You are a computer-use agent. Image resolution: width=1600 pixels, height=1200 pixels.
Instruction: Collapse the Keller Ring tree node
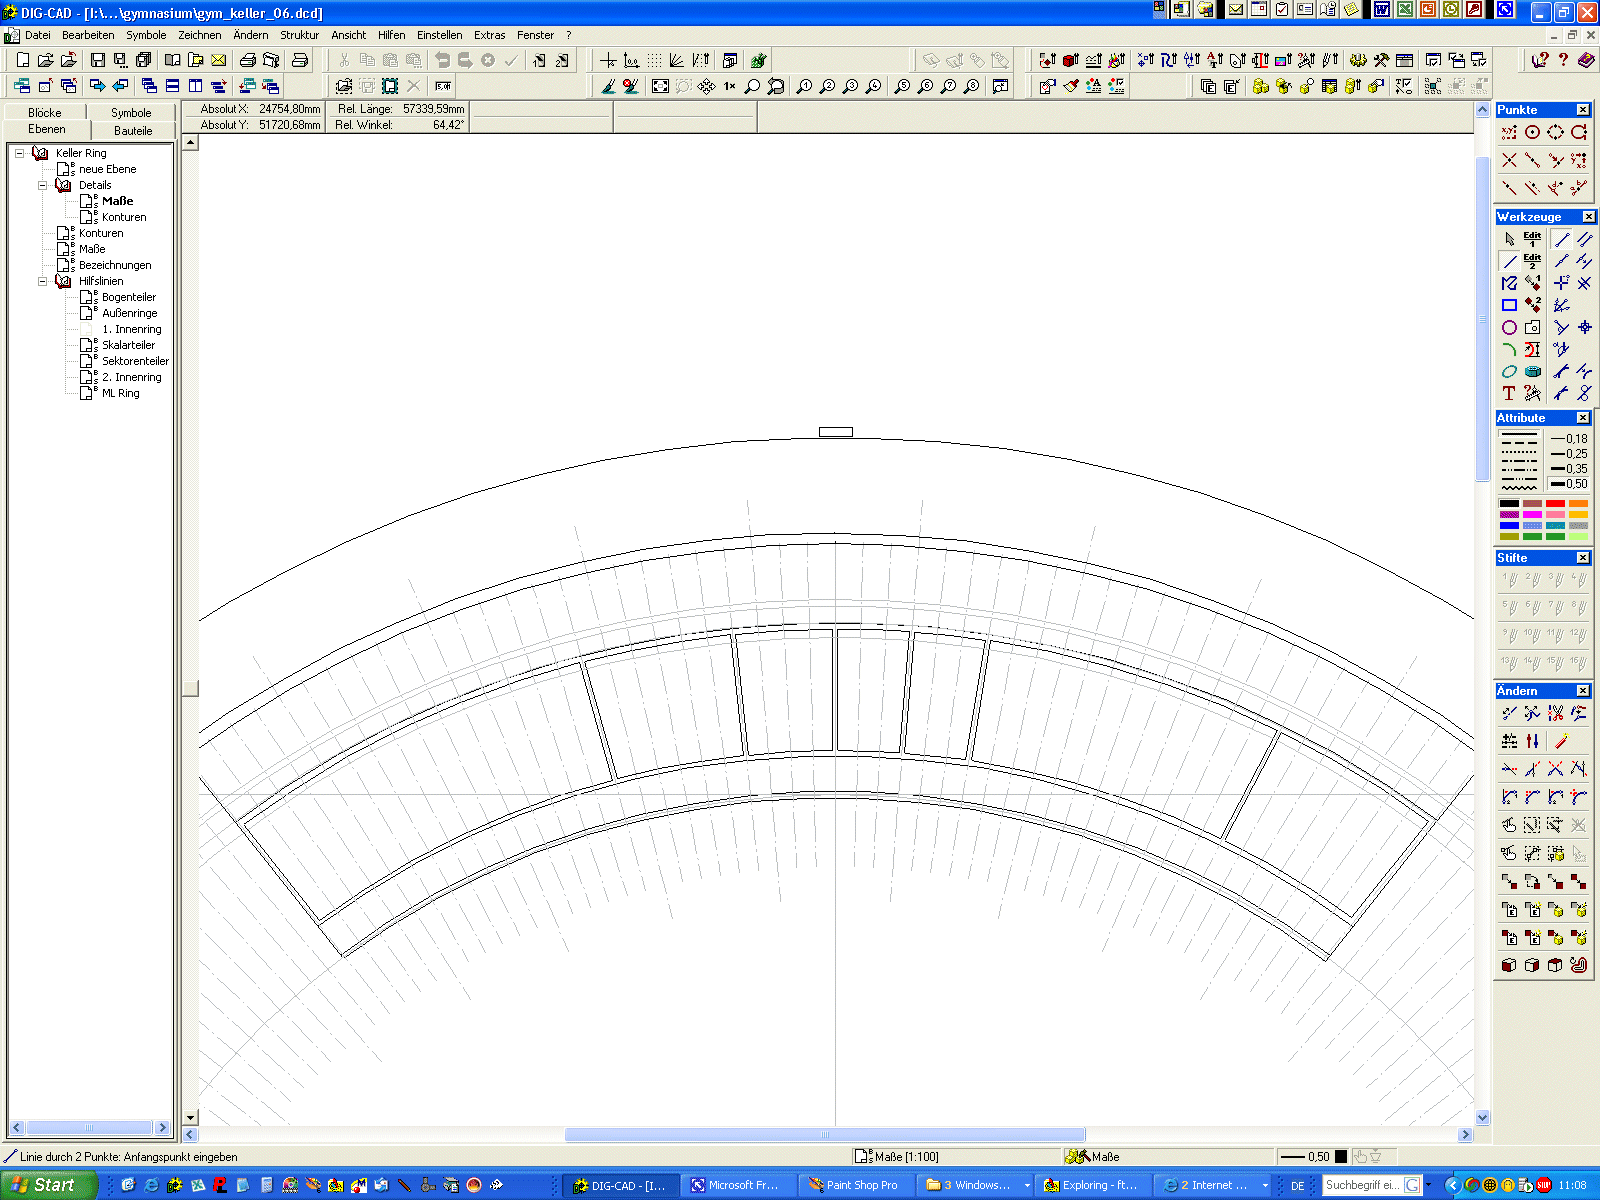tap(19, 153)
